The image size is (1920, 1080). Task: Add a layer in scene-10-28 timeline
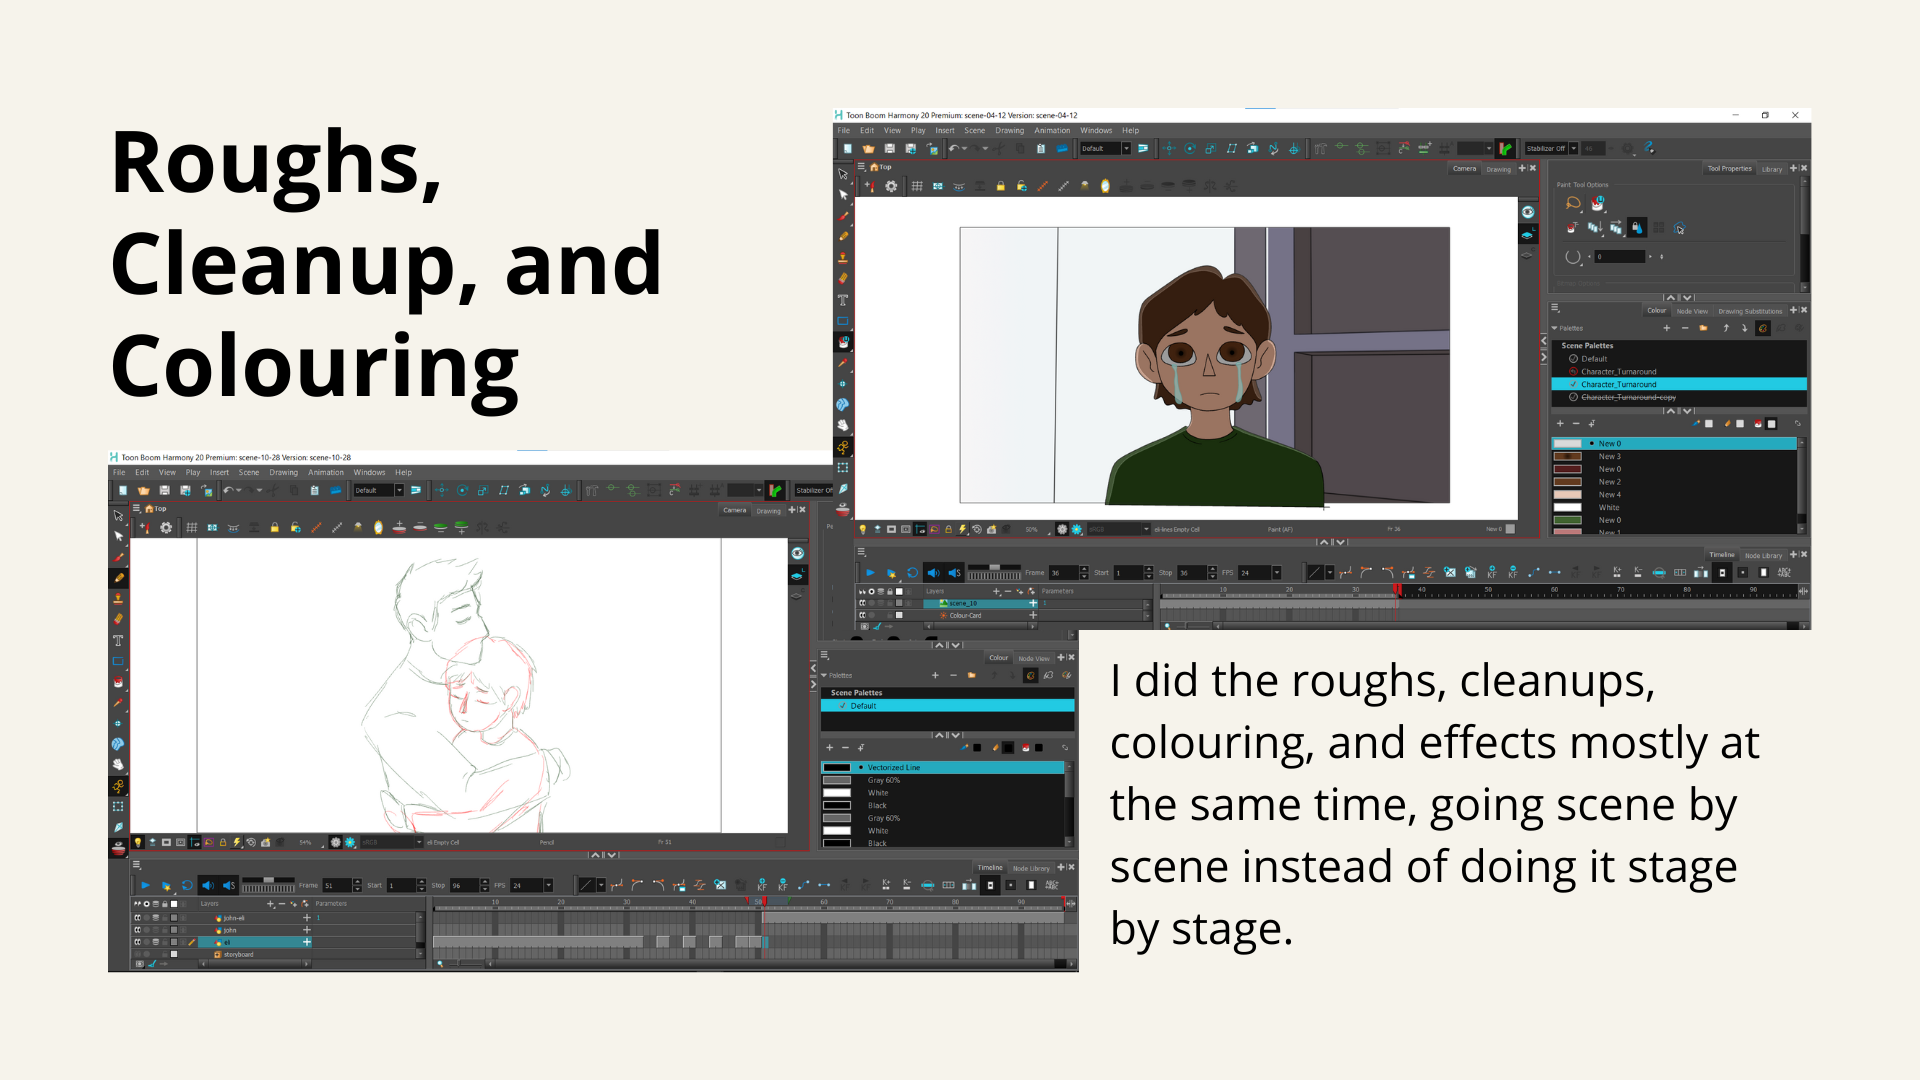pos(270,903)
